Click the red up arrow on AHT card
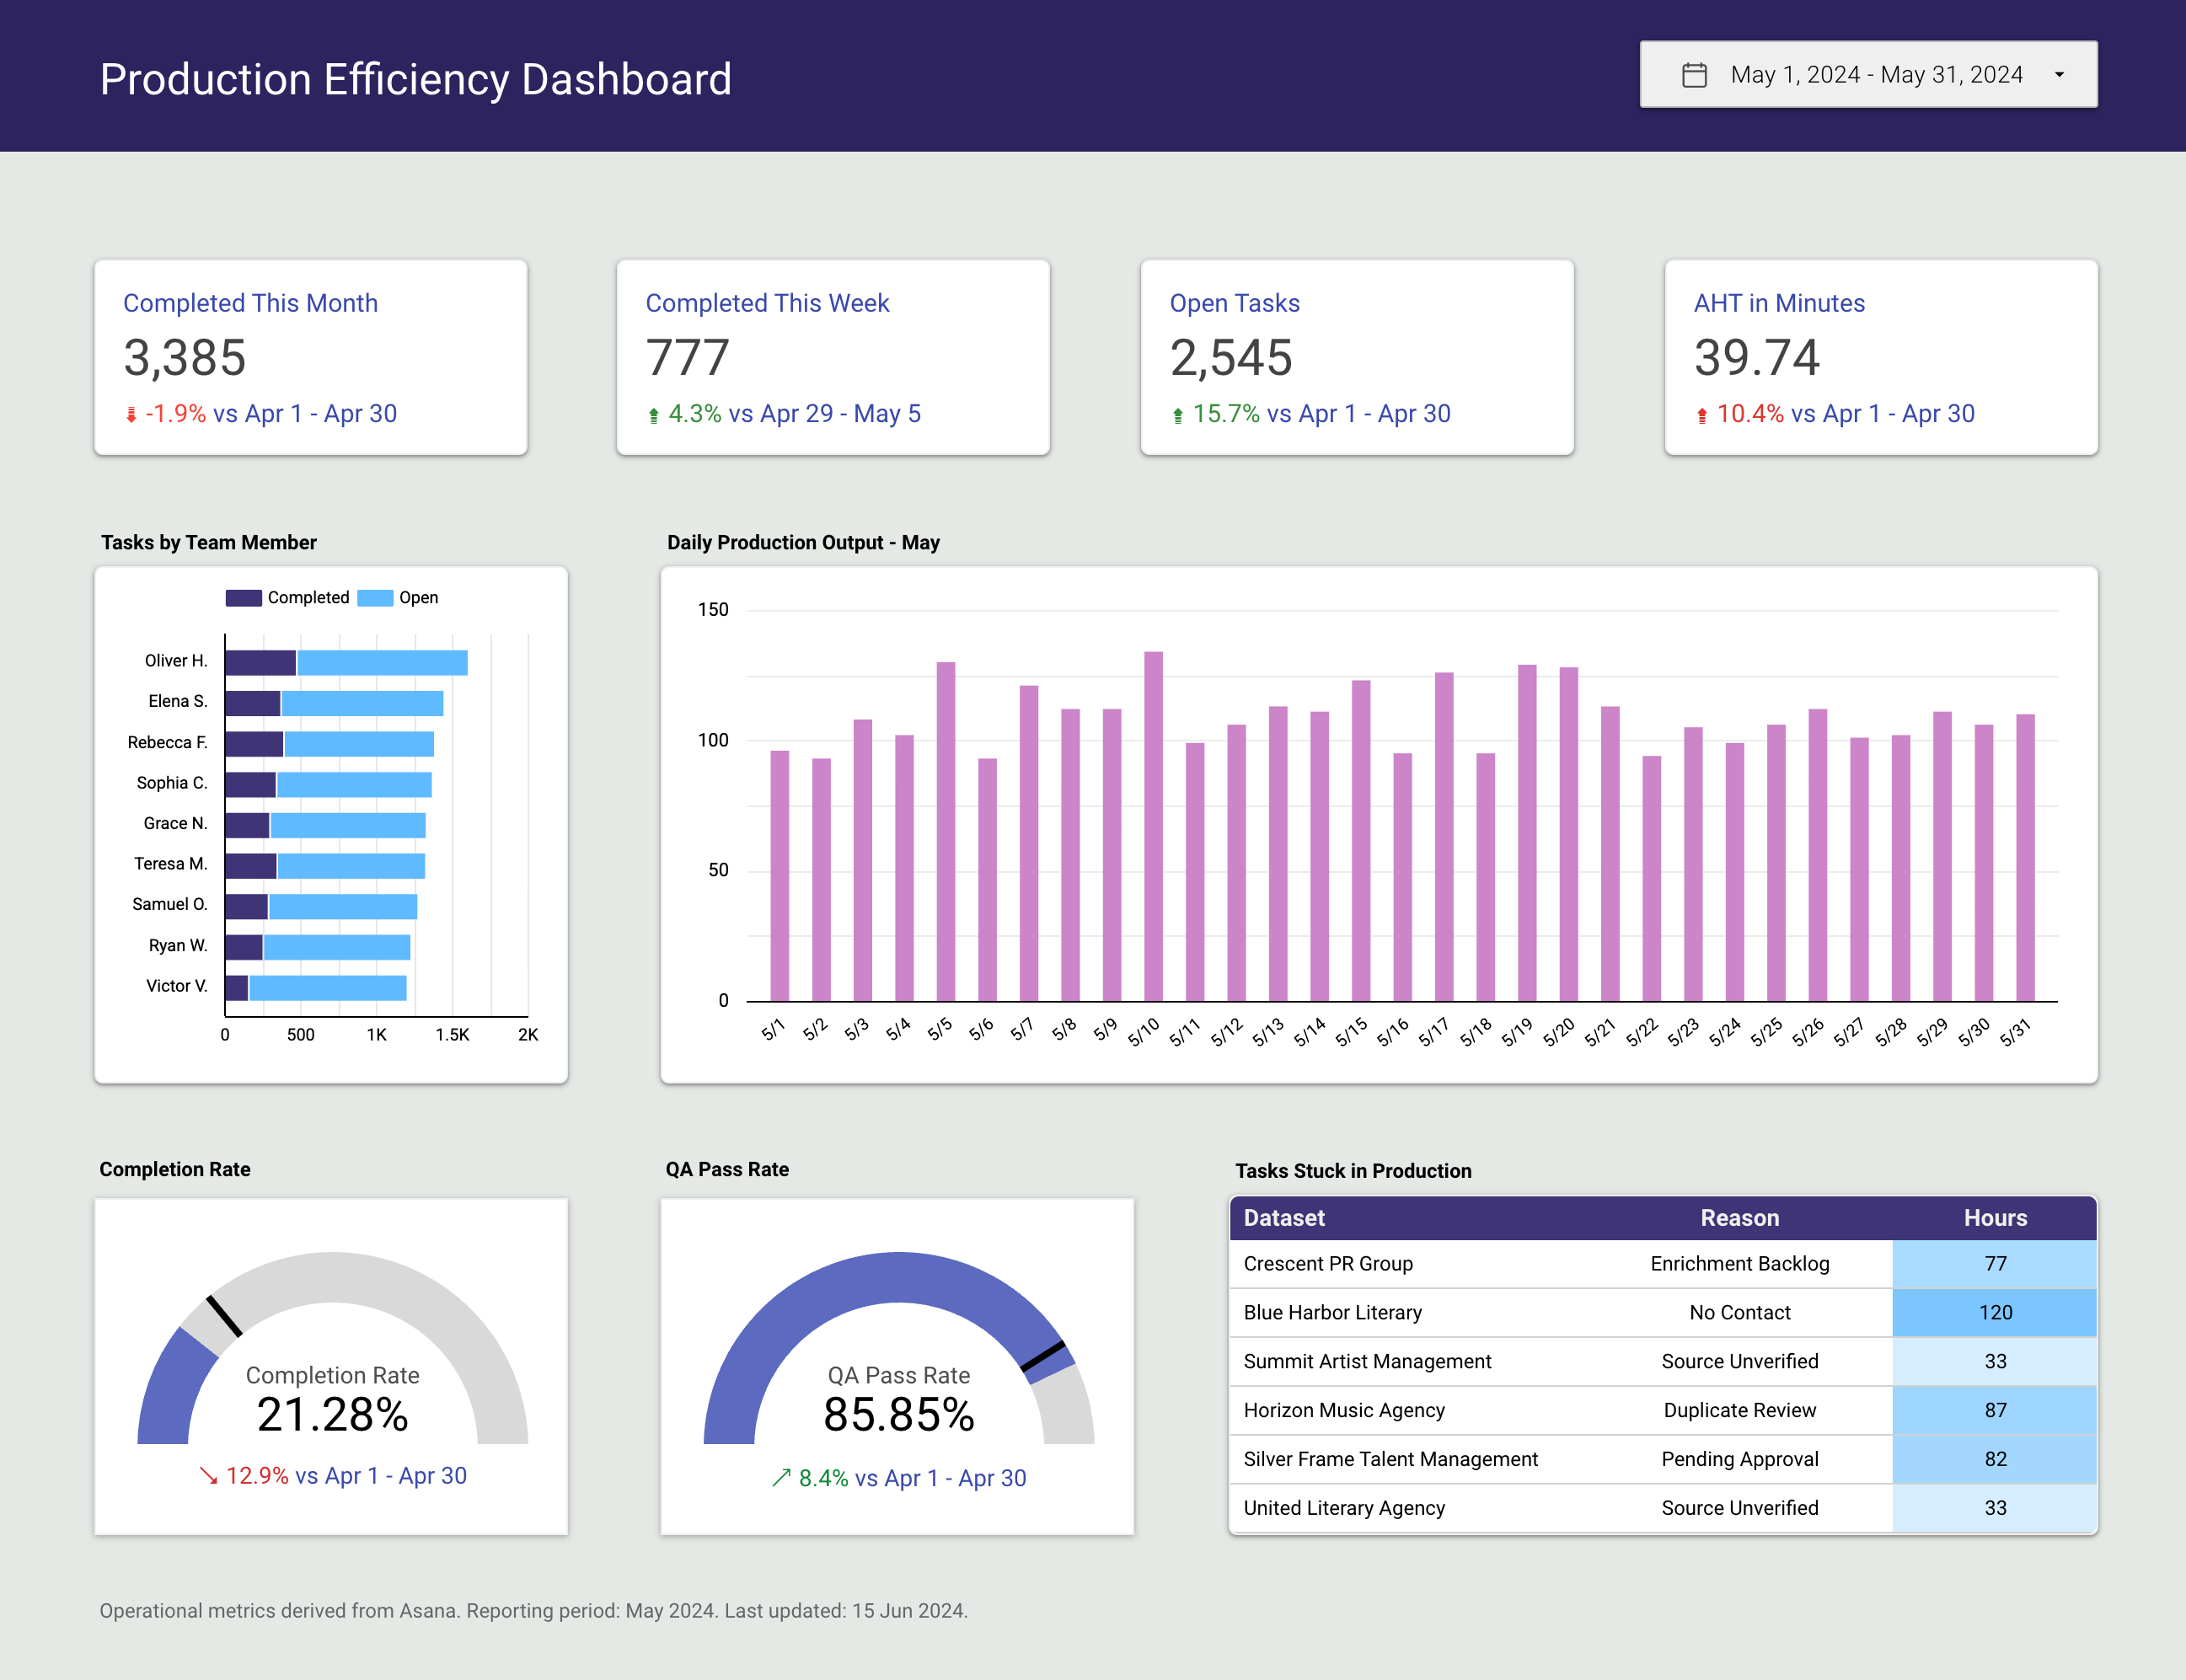The width and height of the screenshot is (2186, 1680). pyautogui.click(x=1702, y=415)
